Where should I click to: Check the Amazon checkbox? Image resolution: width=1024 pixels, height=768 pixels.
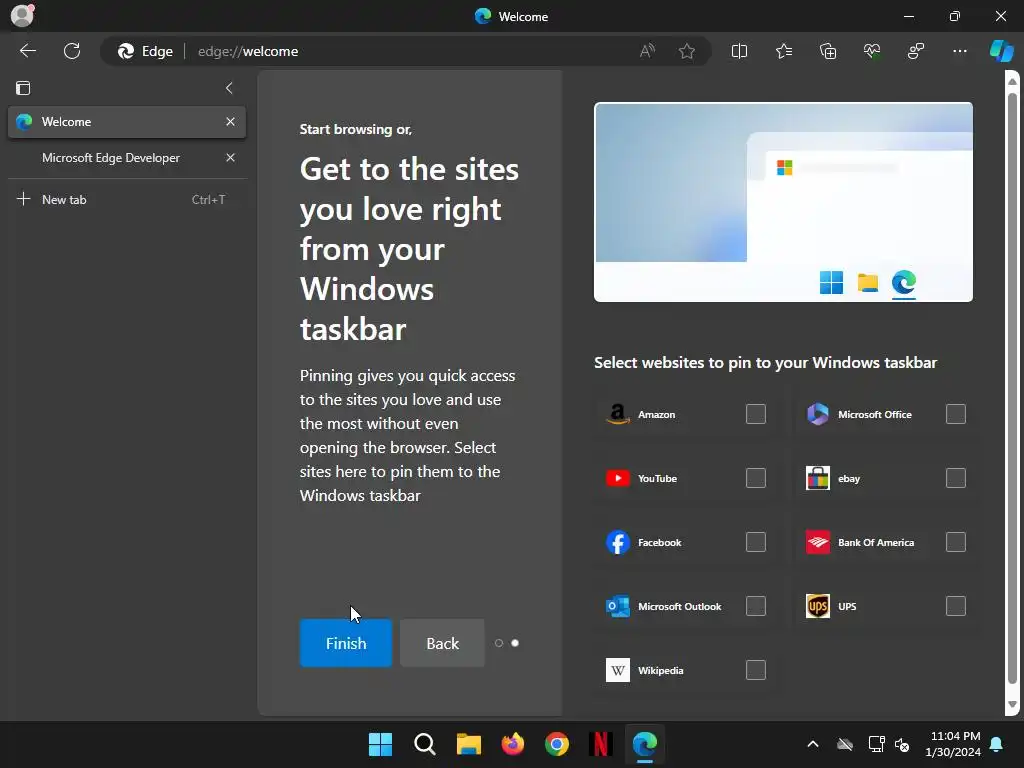[x=756, y=414]
